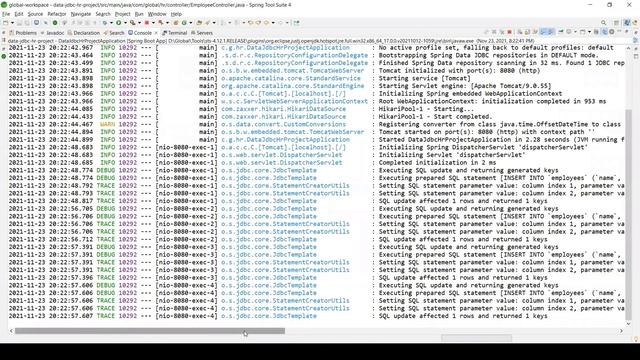The height and width of the screenshot is (360, 640).
Task: Click the 'WARN' level text in the log
Action: [x=107, y=124]
